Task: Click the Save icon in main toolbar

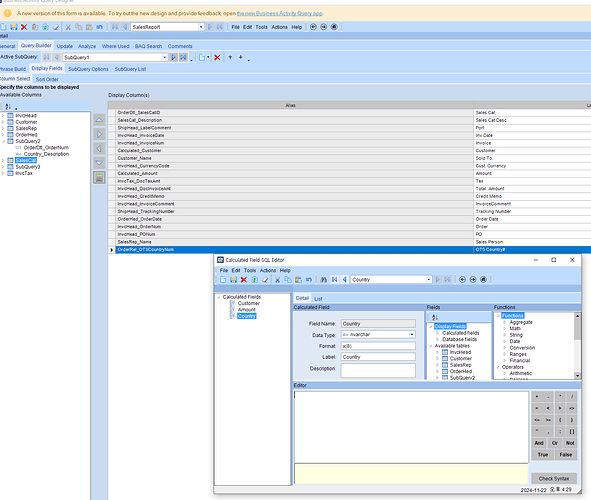Action: click(14, 27)
